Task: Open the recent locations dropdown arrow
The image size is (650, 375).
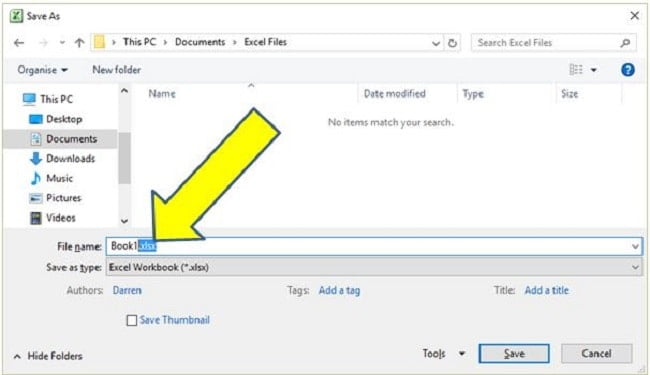Action: (x=62, y=43)
